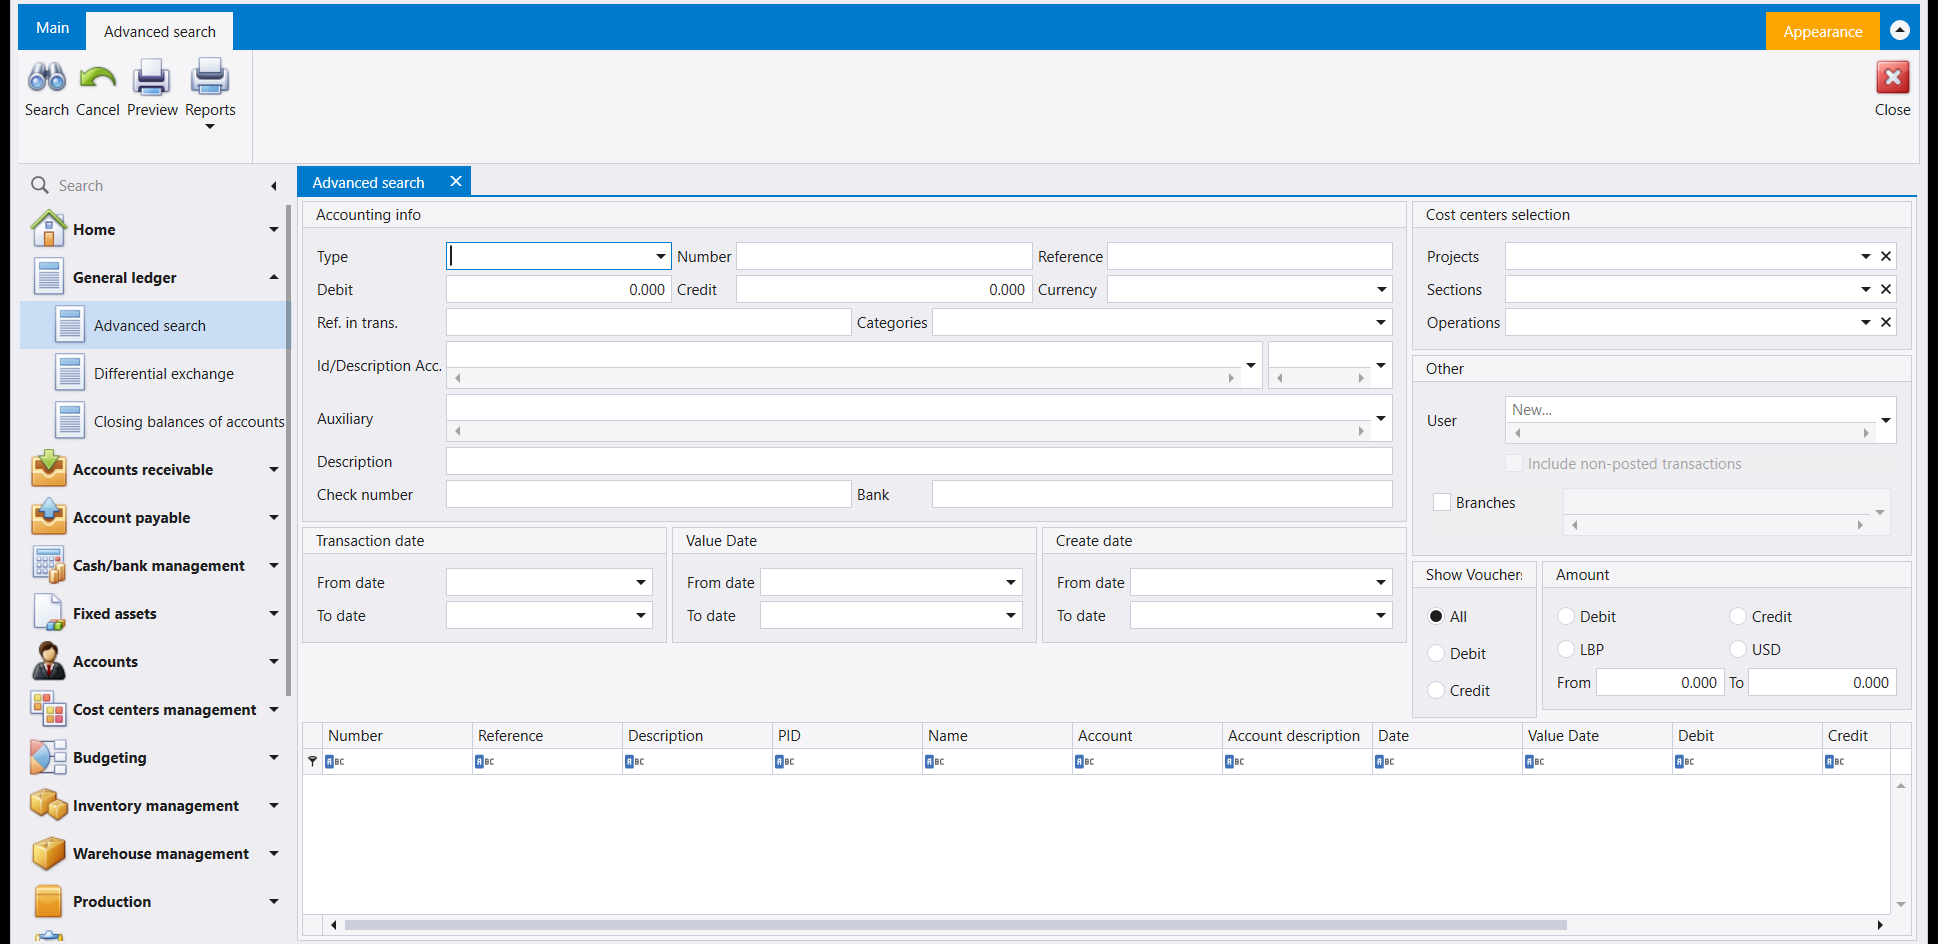Click the Warehouse management box icon
Screen dimensions: 1938x944
click(x=49, y=853)
